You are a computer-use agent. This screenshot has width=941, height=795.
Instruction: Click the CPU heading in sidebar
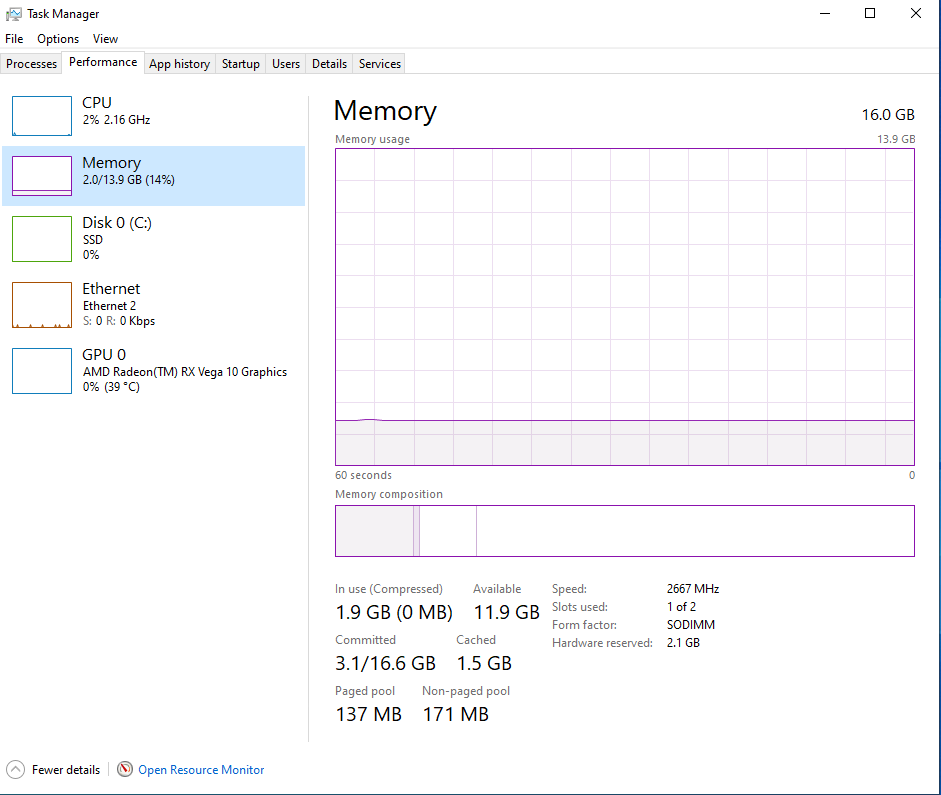pyautogui.click(x=97, y=103)
